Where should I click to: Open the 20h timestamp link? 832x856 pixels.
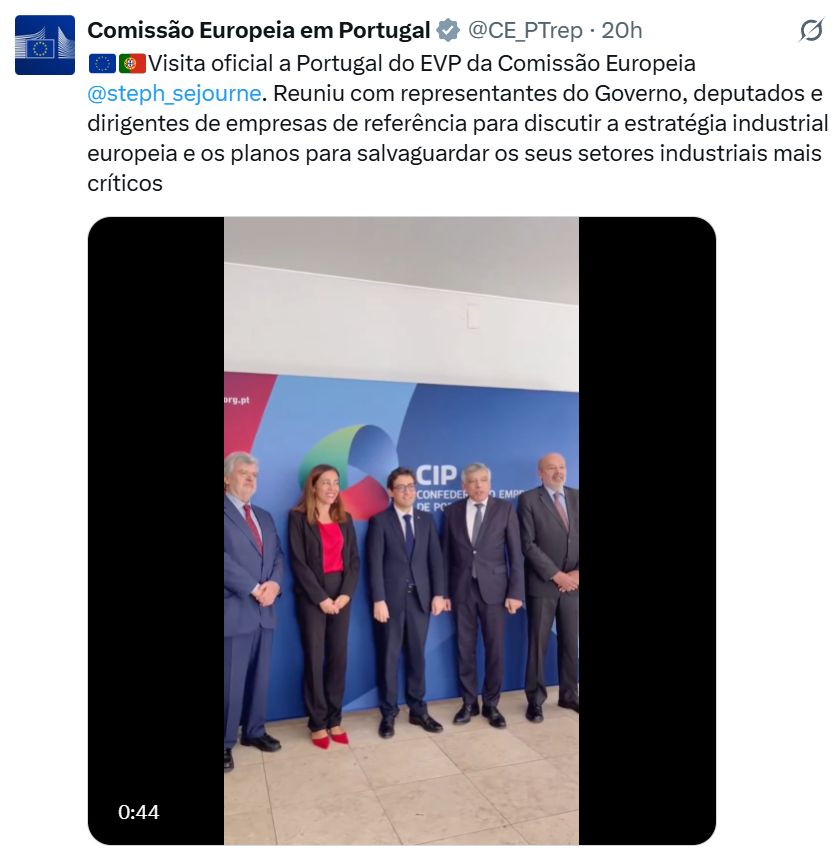click(x=622, y=31)
